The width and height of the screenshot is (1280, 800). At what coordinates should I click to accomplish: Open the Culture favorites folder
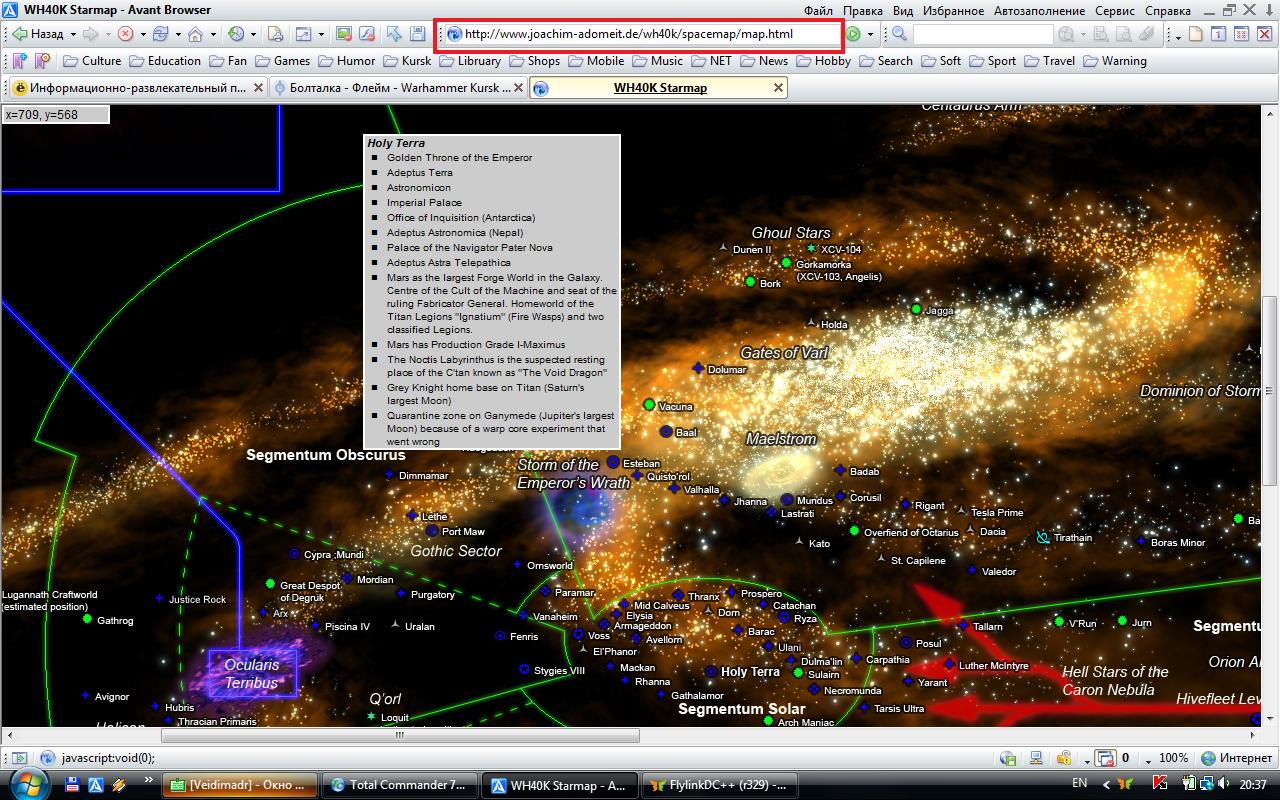coord(92,61)
